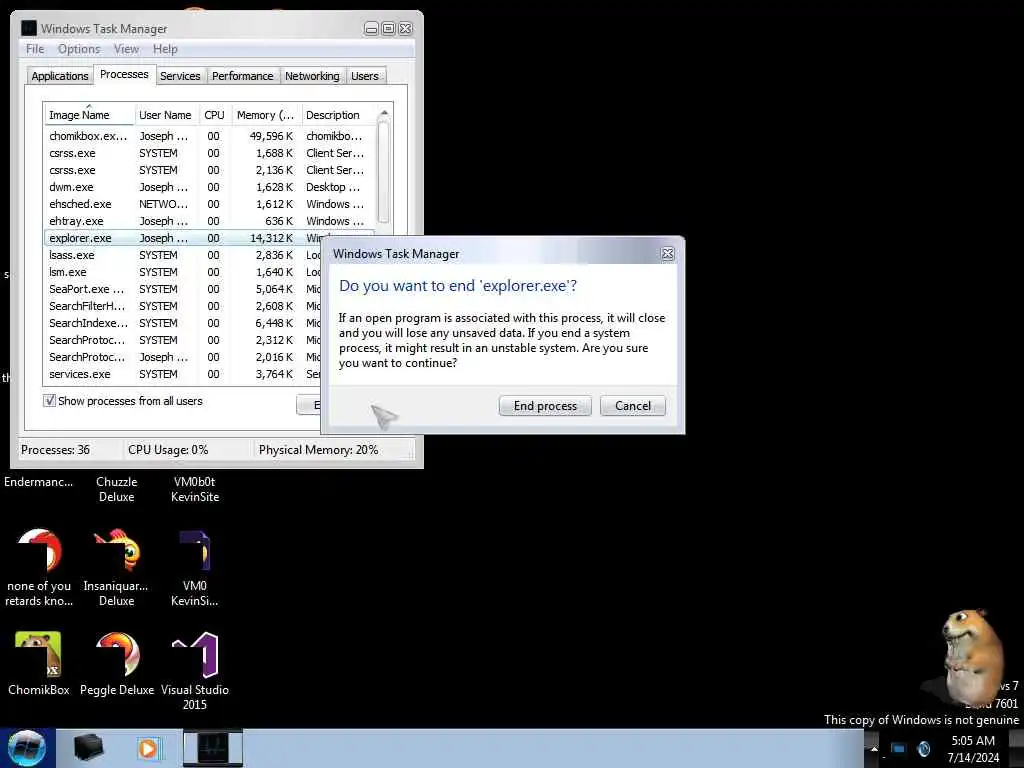The height and width of the screenshot is (768, 1024).
Task: Switch to the Services tab
Action: 180,76
